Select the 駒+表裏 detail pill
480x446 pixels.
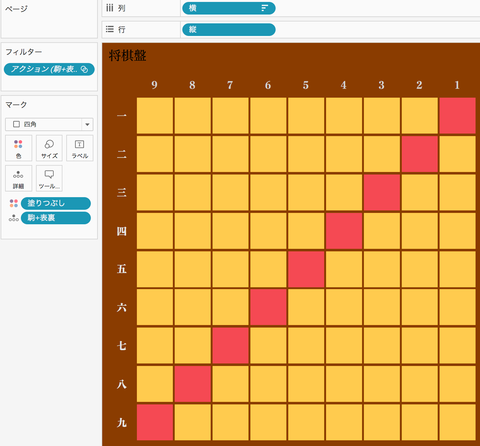[56, 218]
